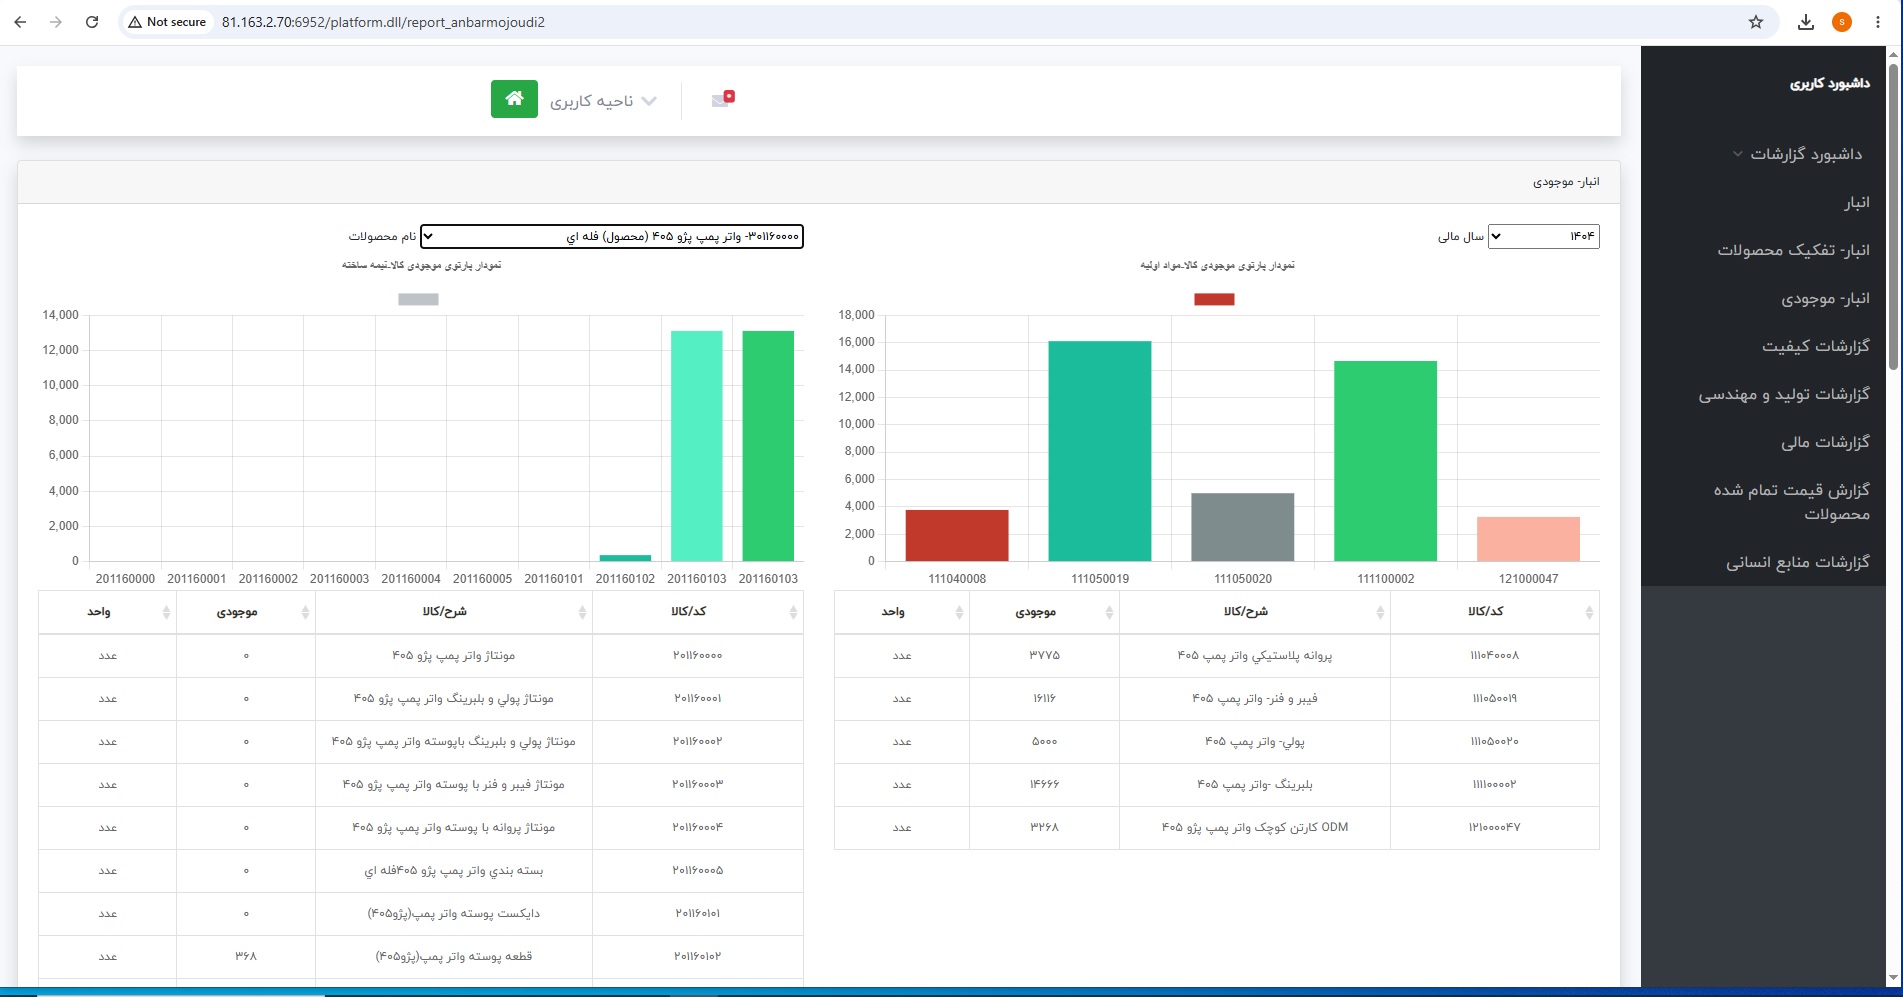This screenshot has height=997, width=1903.
Task: Open the سال مالی year dropdown
Action: pos(1543,236)
